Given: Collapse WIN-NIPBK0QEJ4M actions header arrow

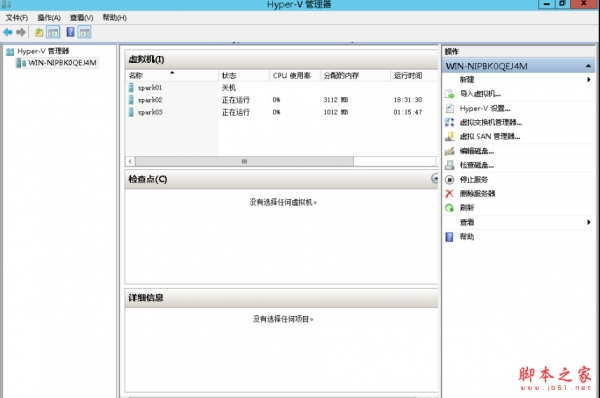Looking at the screenshot, I should coord(588,66).
